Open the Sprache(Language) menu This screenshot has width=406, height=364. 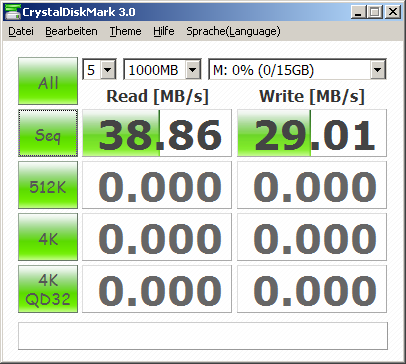233,31
